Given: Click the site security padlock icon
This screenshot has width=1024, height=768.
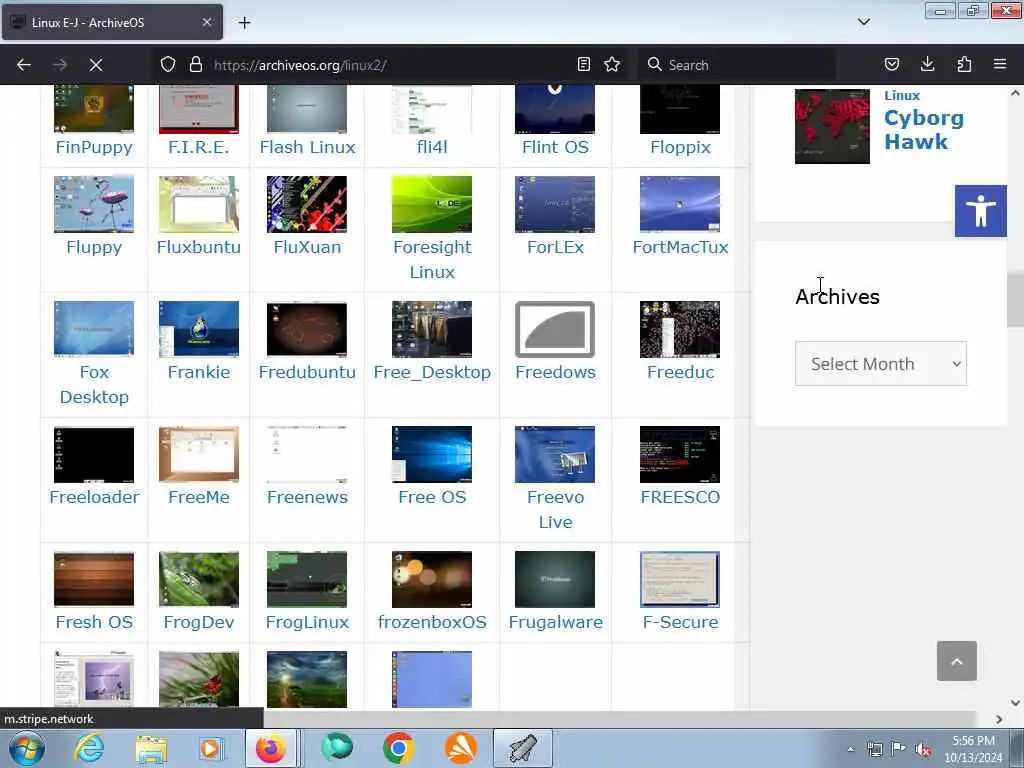Looking at the screenshot, I should (195, 65).
